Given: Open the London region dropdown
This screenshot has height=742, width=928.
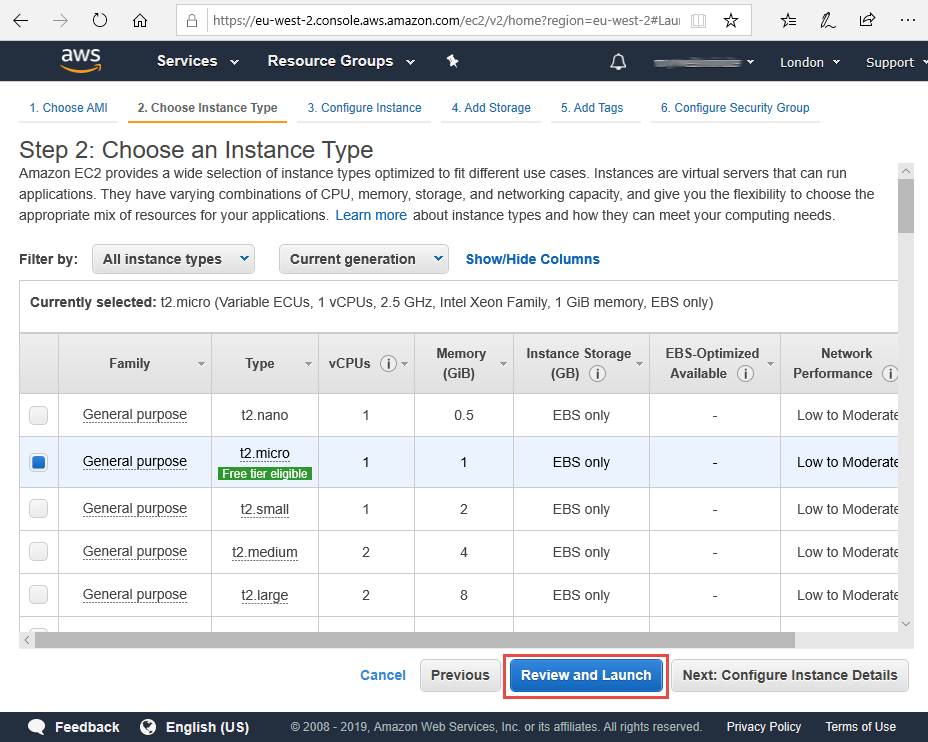Looking at the screenshot, I should click(x=810, y=62).
